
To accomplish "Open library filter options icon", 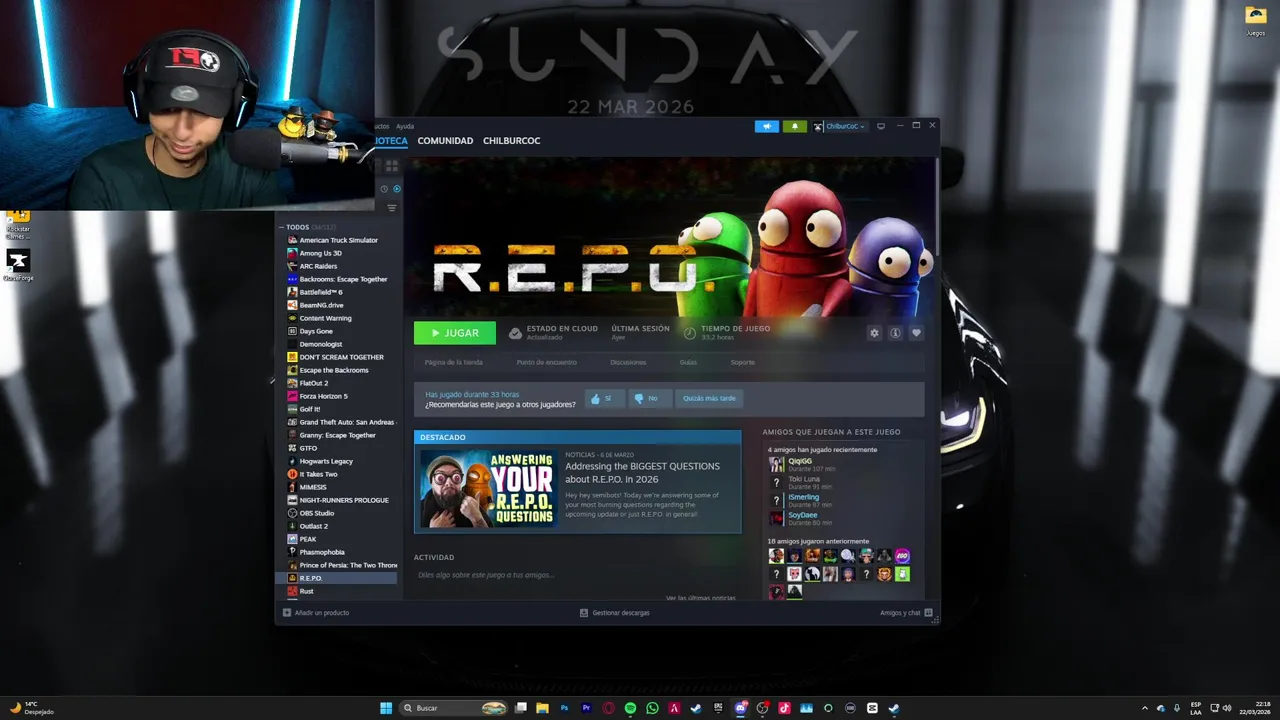I will (x=392, y=208).
